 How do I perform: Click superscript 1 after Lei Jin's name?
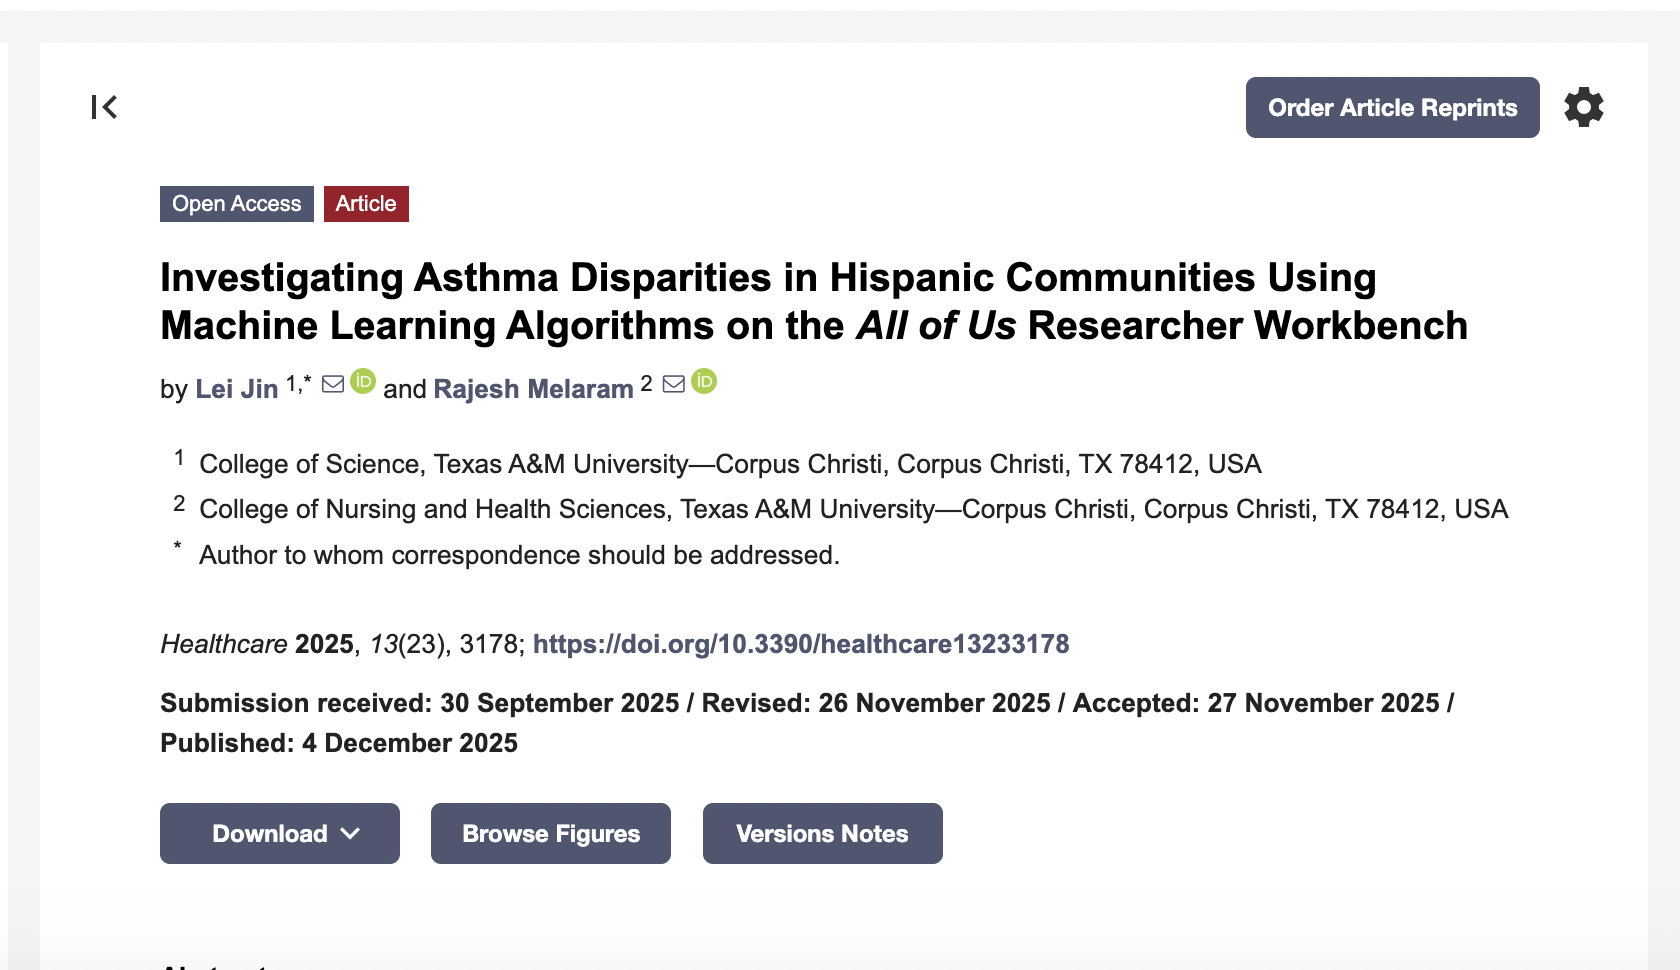(x=290, y=380)
